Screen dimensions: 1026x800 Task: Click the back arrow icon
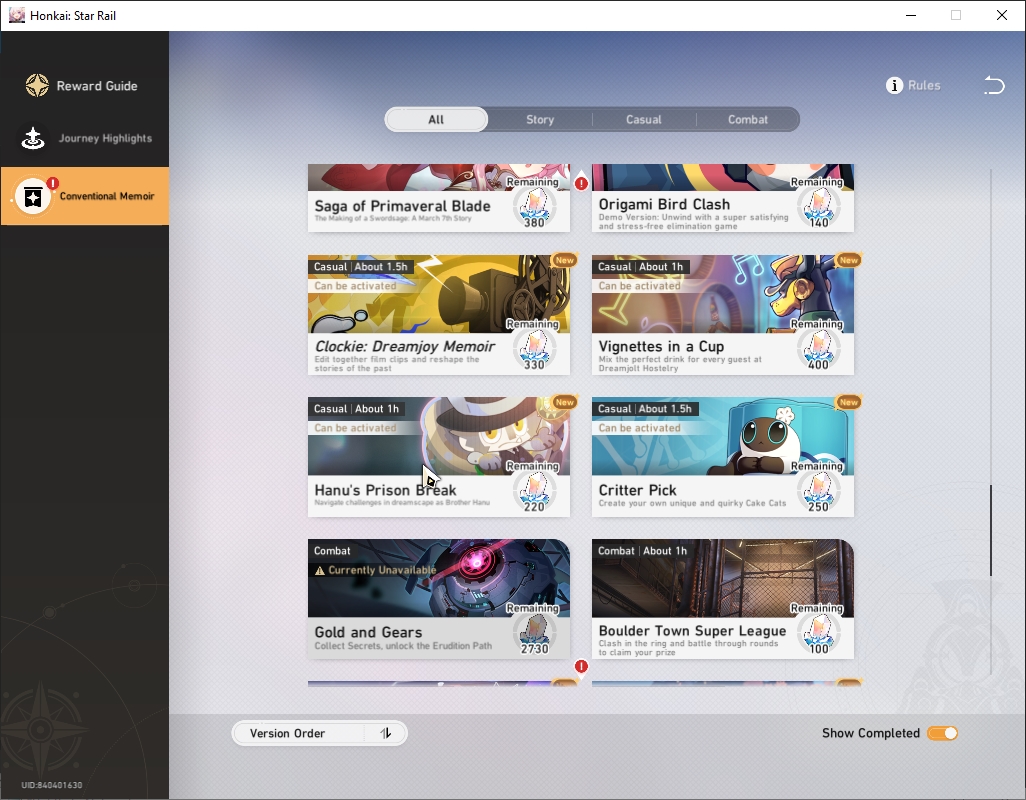click(994, 85)
